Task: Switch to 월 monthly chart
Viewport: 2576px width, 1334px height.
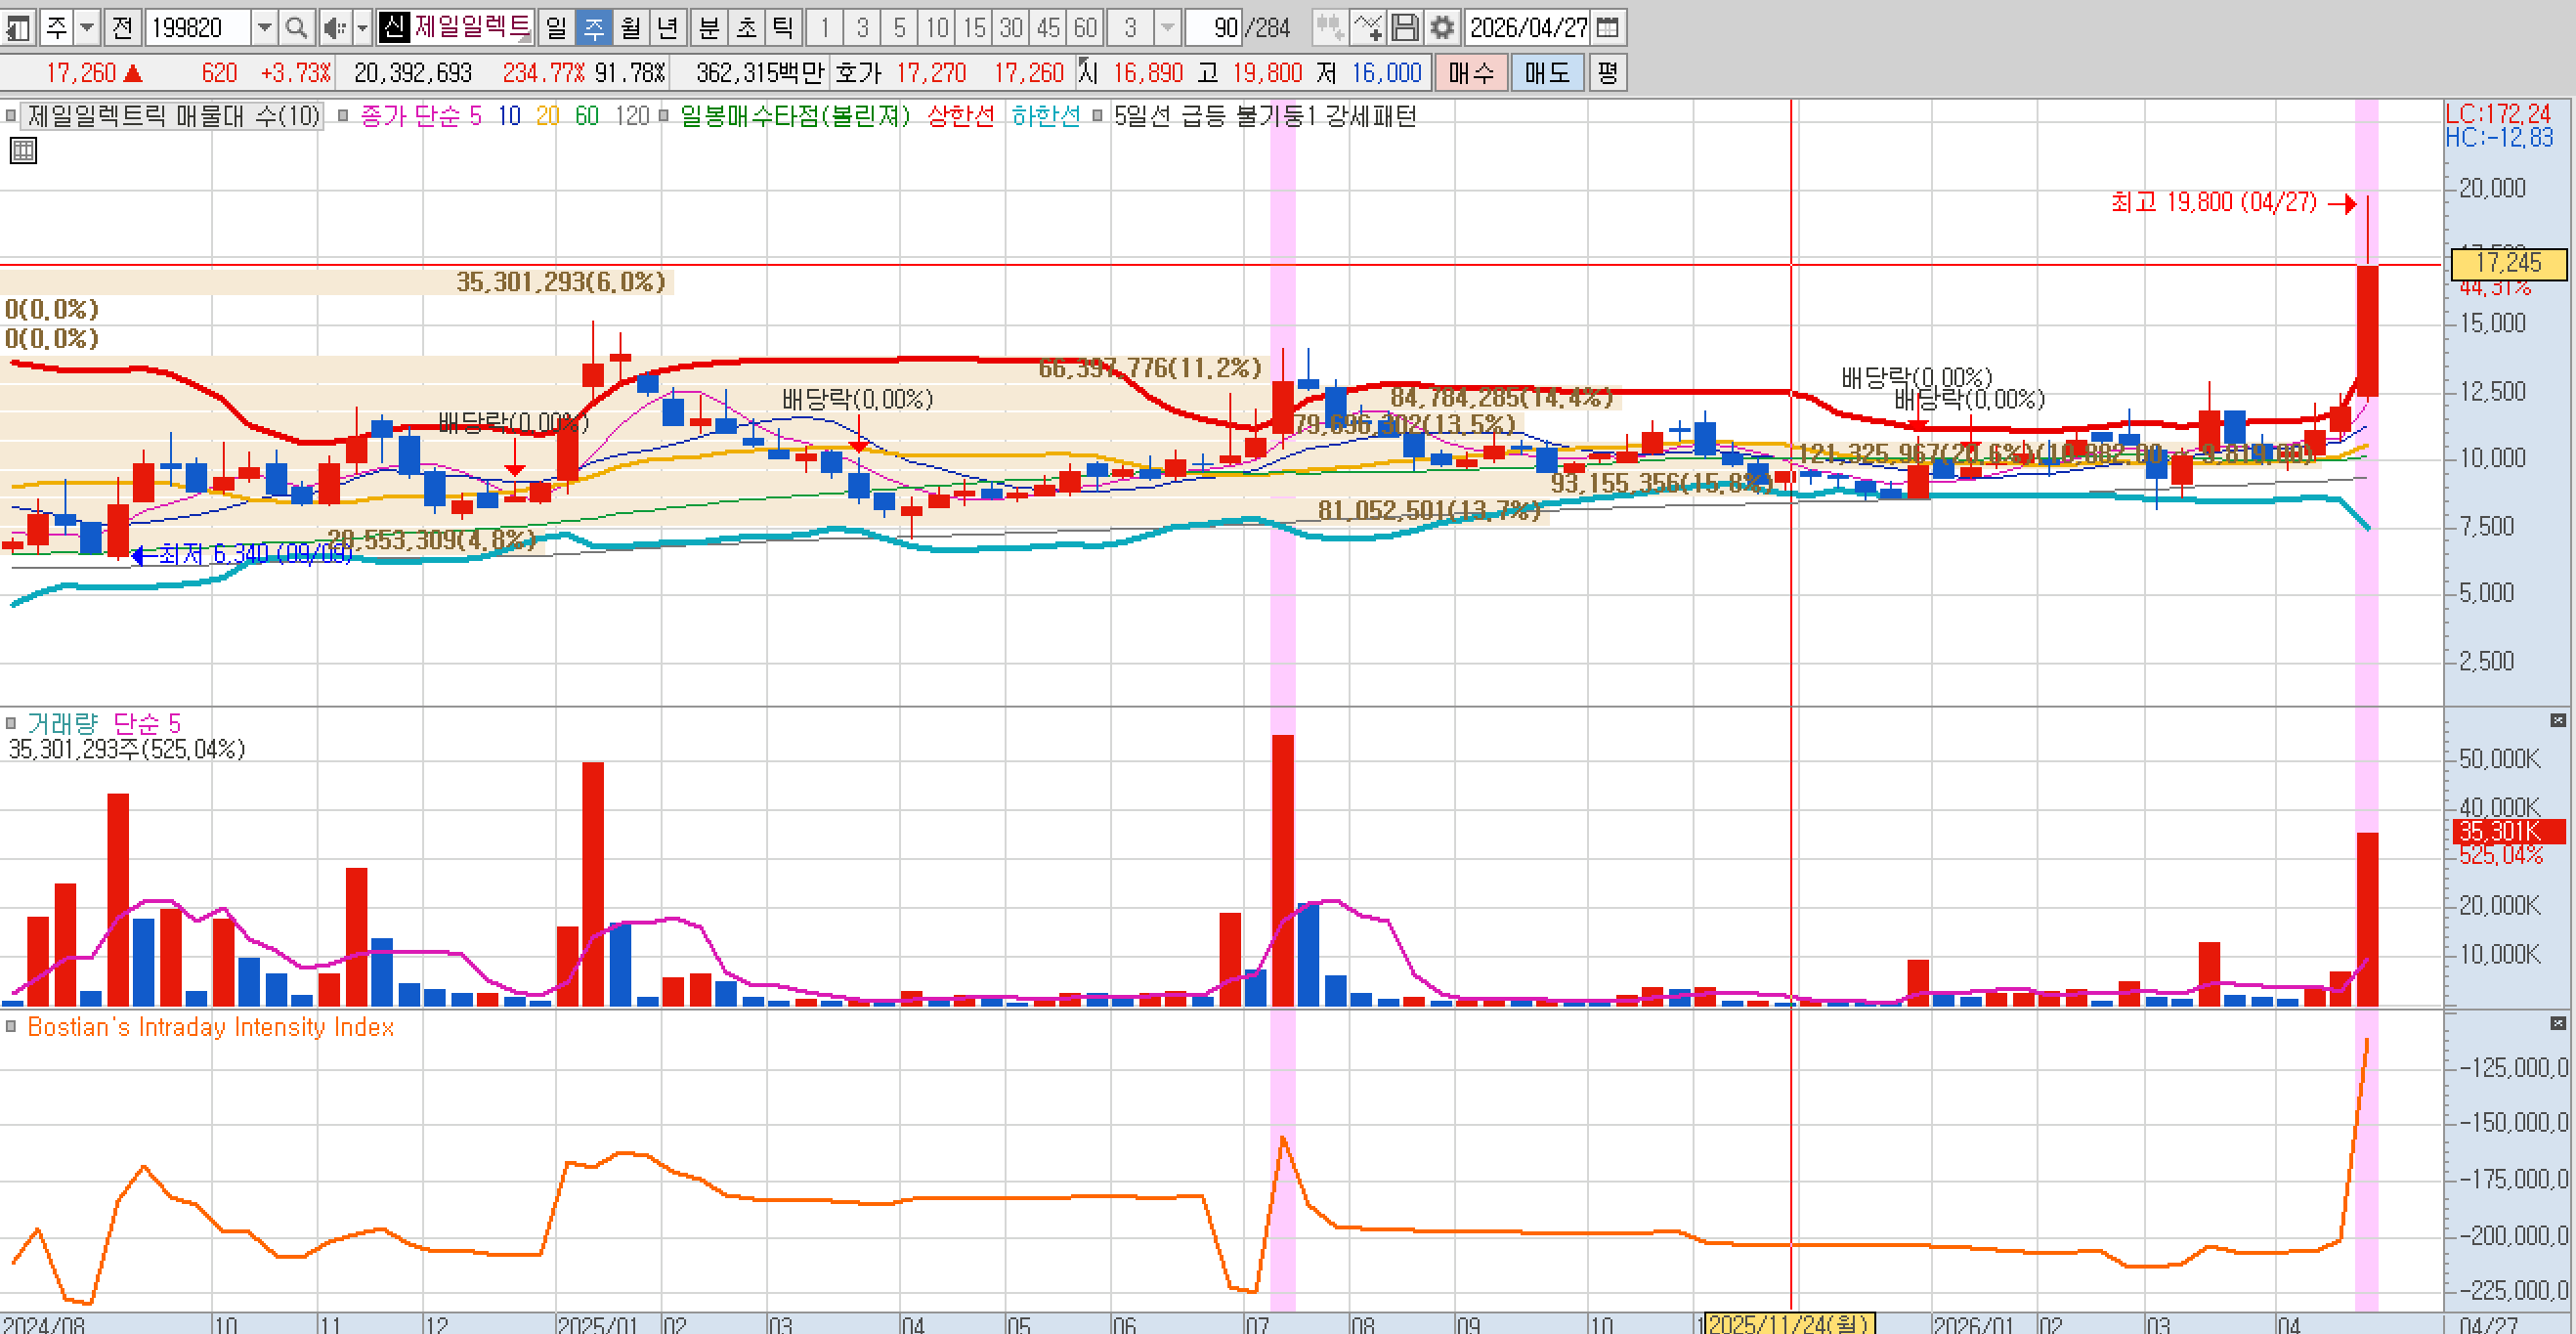Action: click(x=631, y=28)
